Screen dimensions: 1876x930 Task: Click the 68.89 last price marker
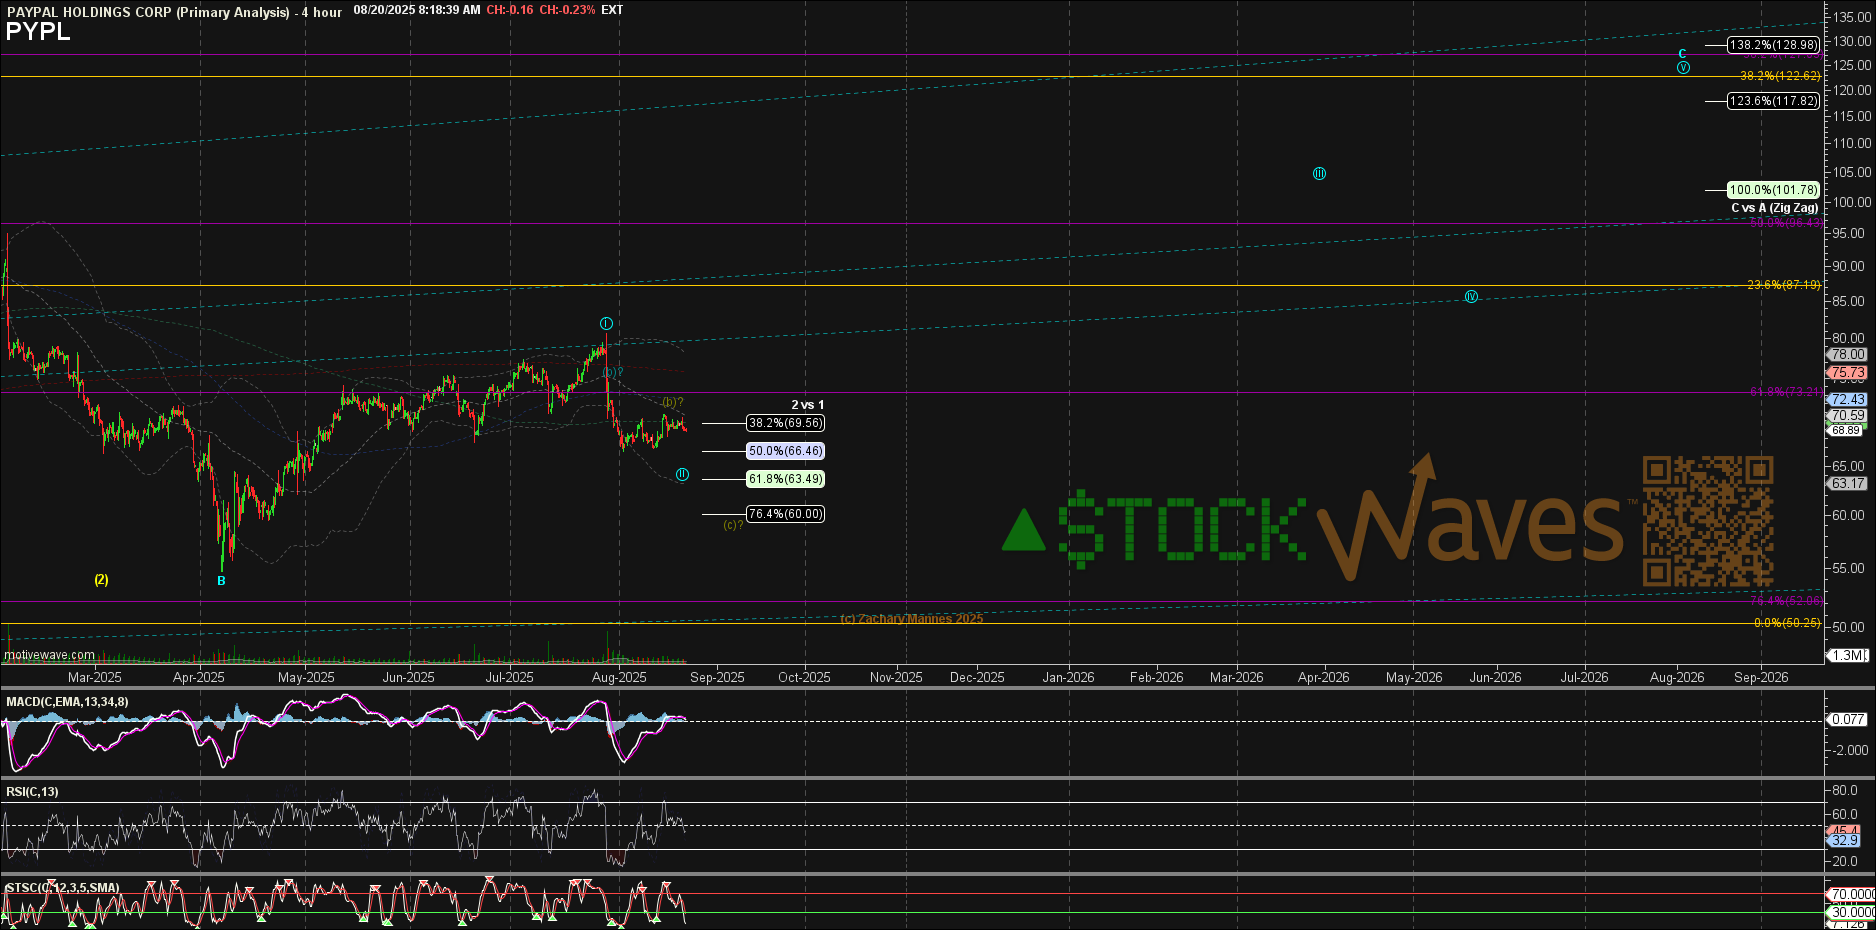click(x=1845, y=431)
